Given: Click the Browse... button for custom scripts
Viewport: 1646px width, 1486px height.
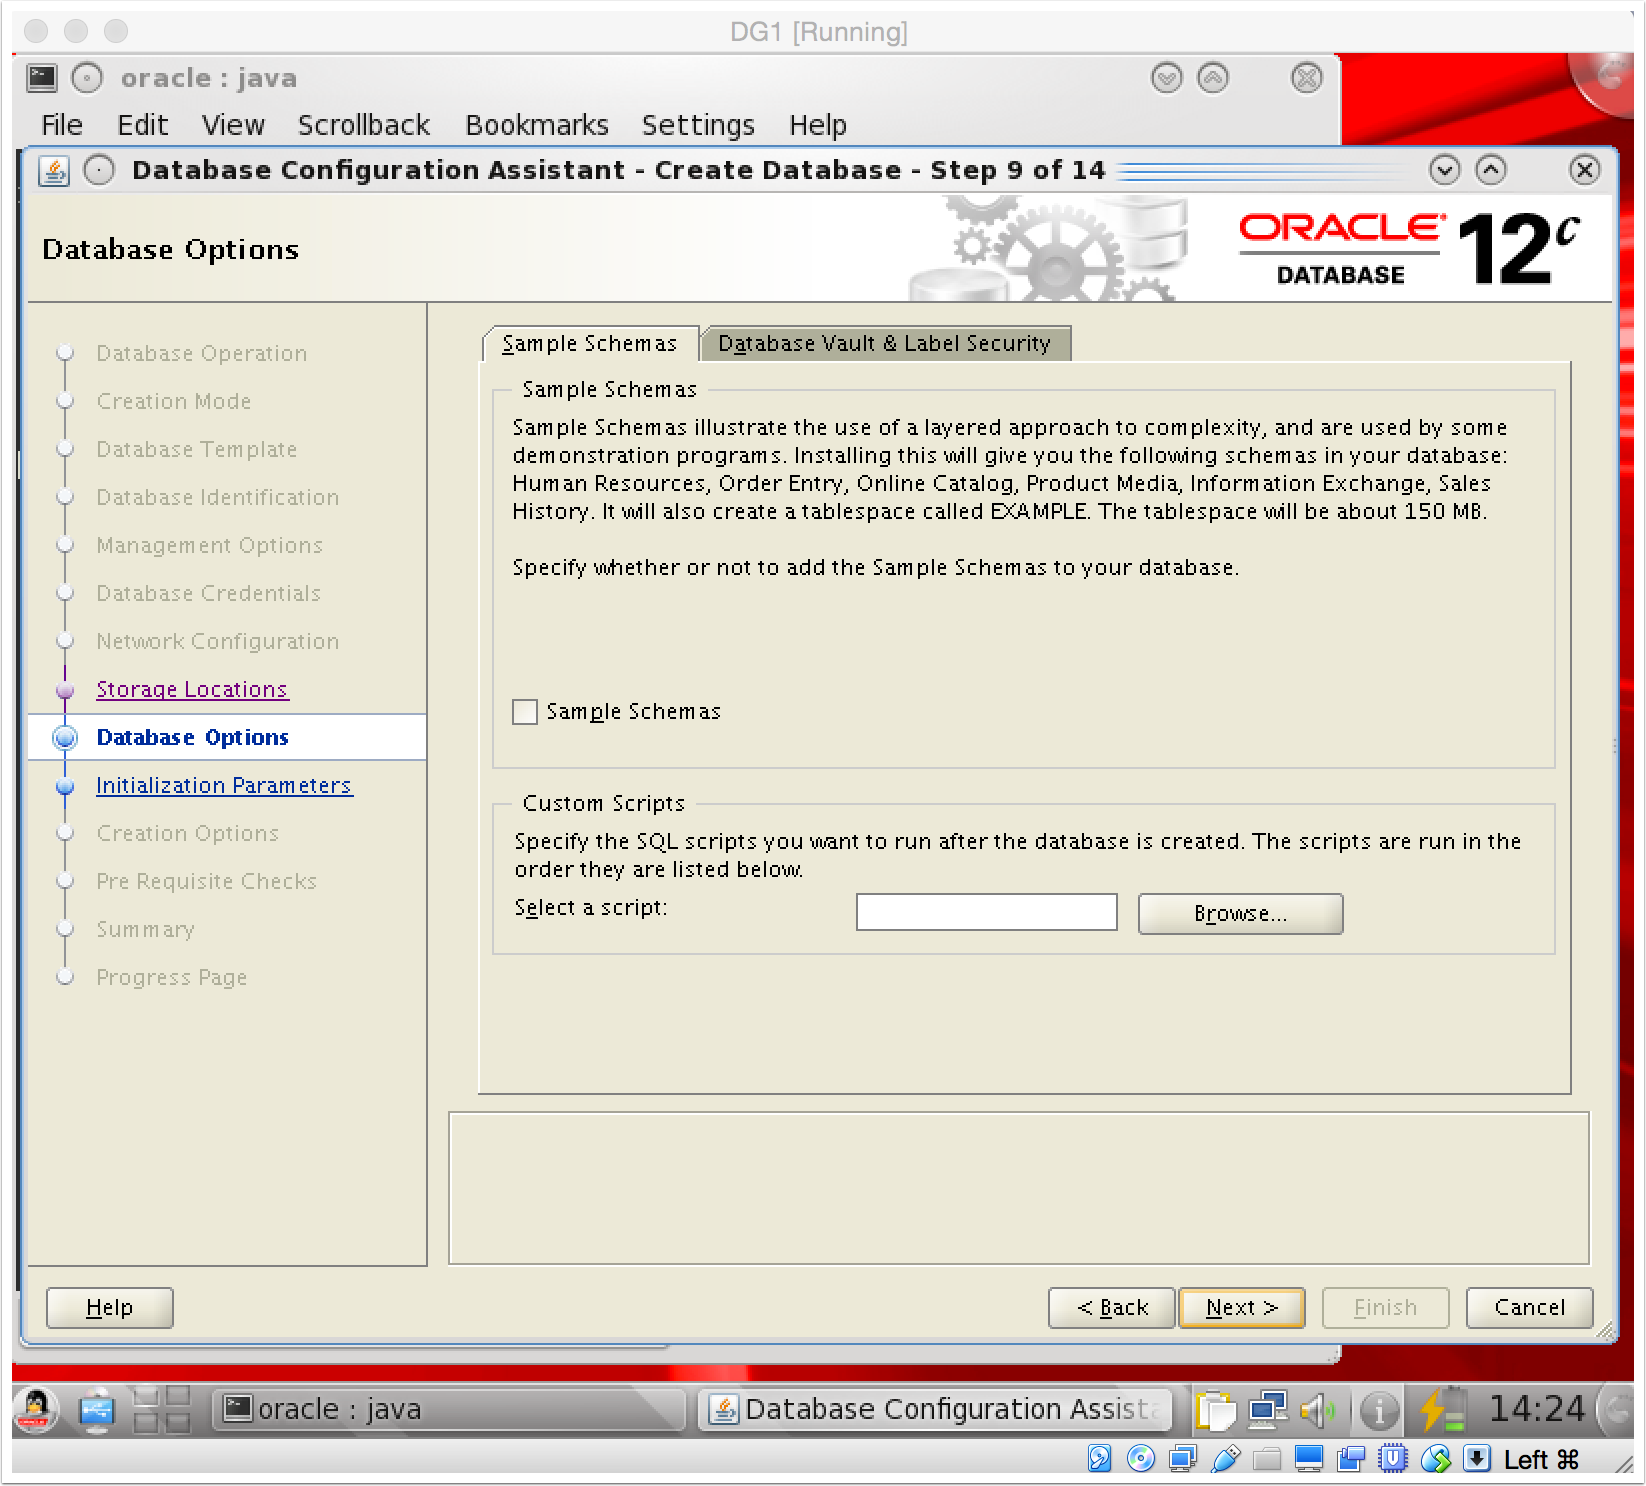Looking at the screenshot, I should [x=1240, y=913].
